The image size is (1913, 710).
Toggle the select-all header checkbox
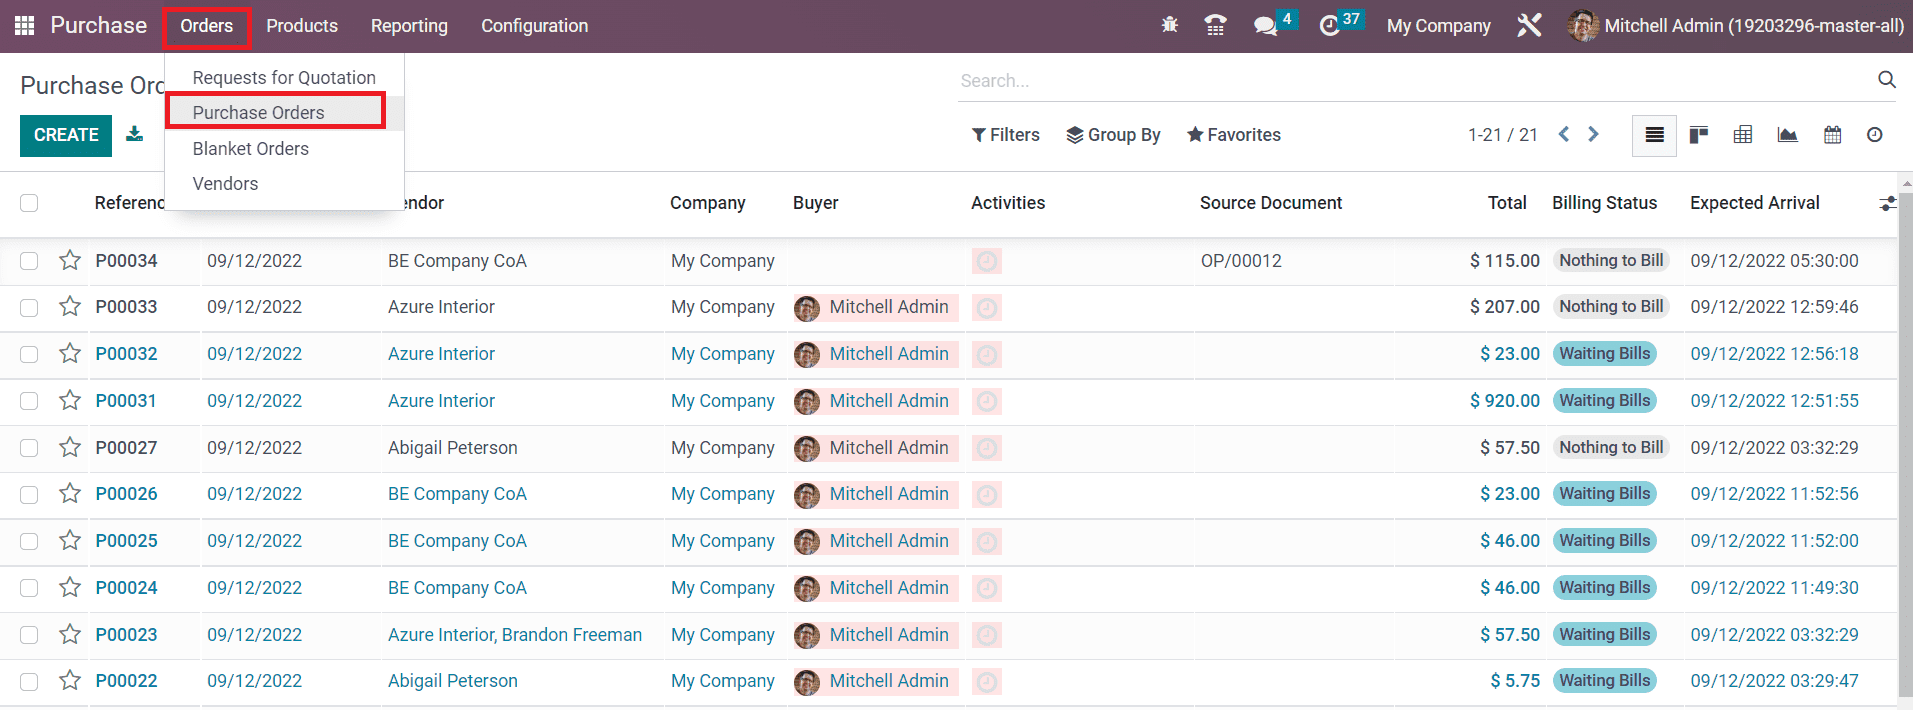[x=29, y=203]
